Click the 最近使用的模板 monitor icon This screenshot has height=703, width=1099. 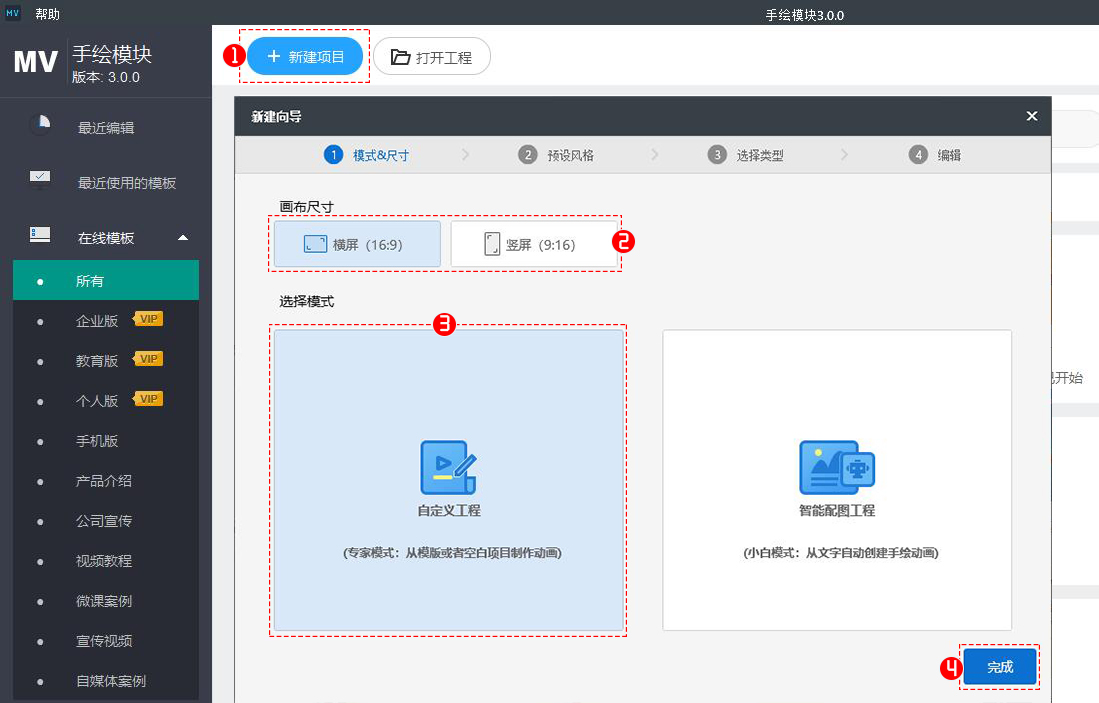(40, 180)
